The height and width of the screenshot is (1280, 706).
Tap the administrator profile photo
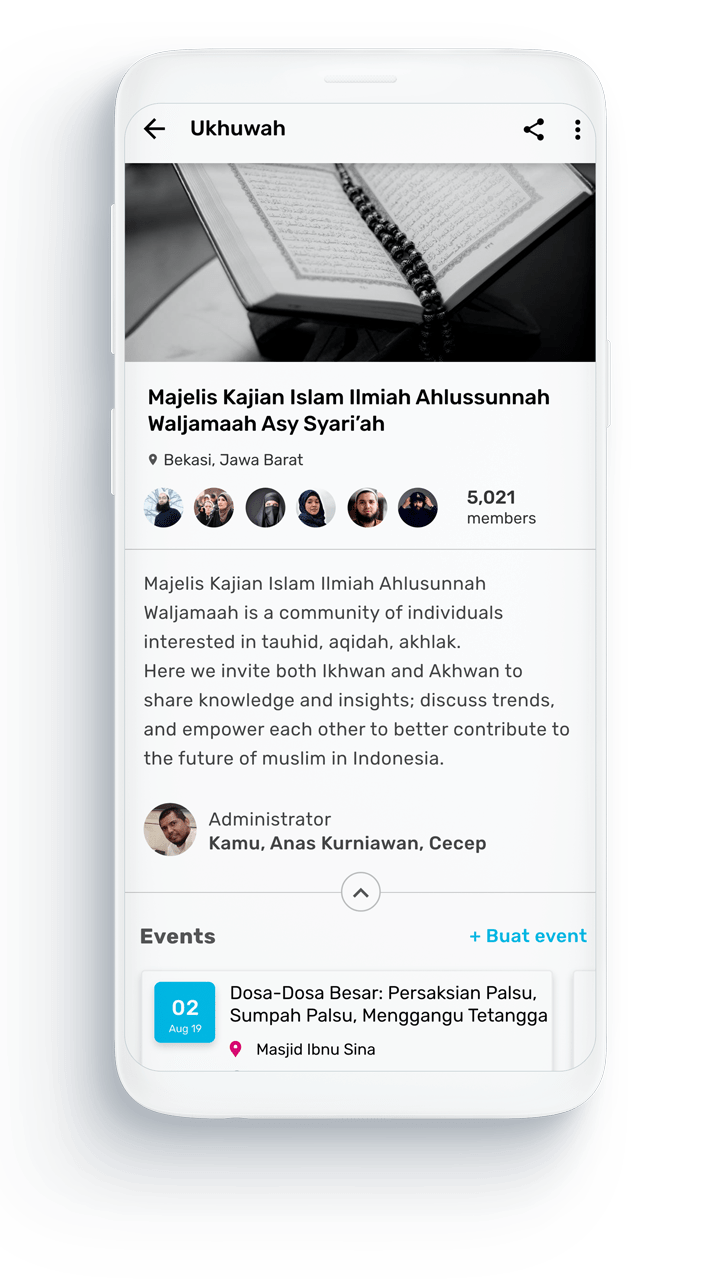click(170, 830)
